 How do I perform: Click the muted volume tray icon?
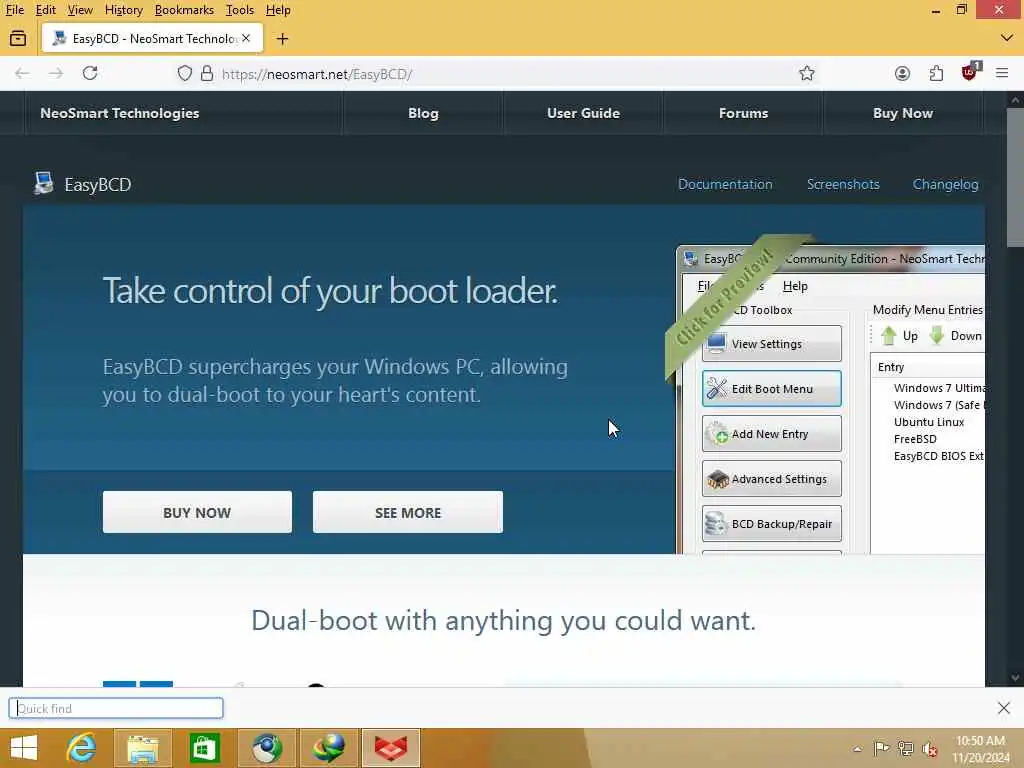click(929, 749)
